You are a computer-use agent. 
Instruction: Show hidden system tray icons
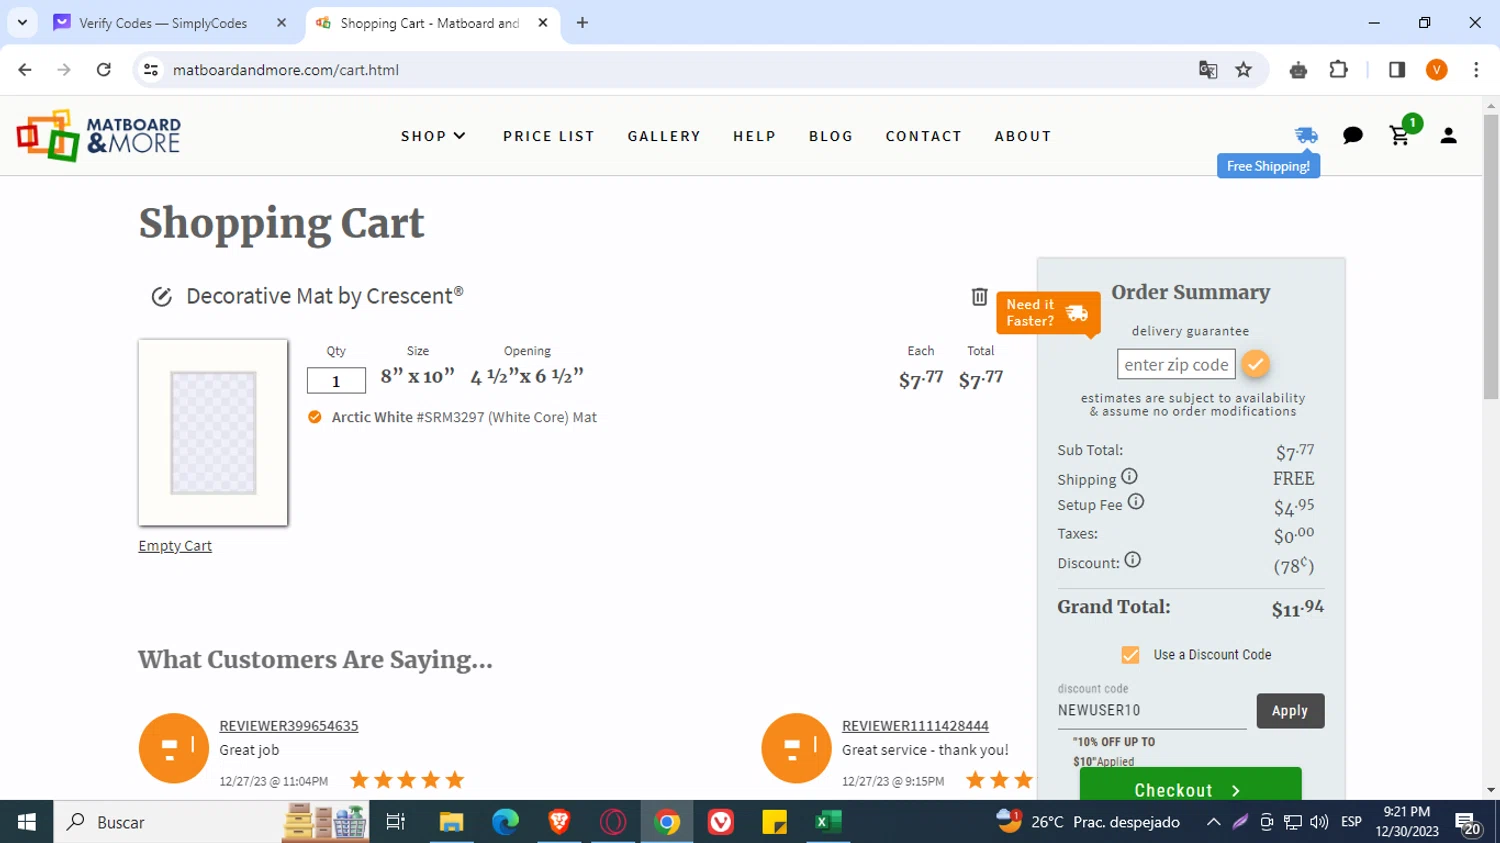(x=1213, y=822)
